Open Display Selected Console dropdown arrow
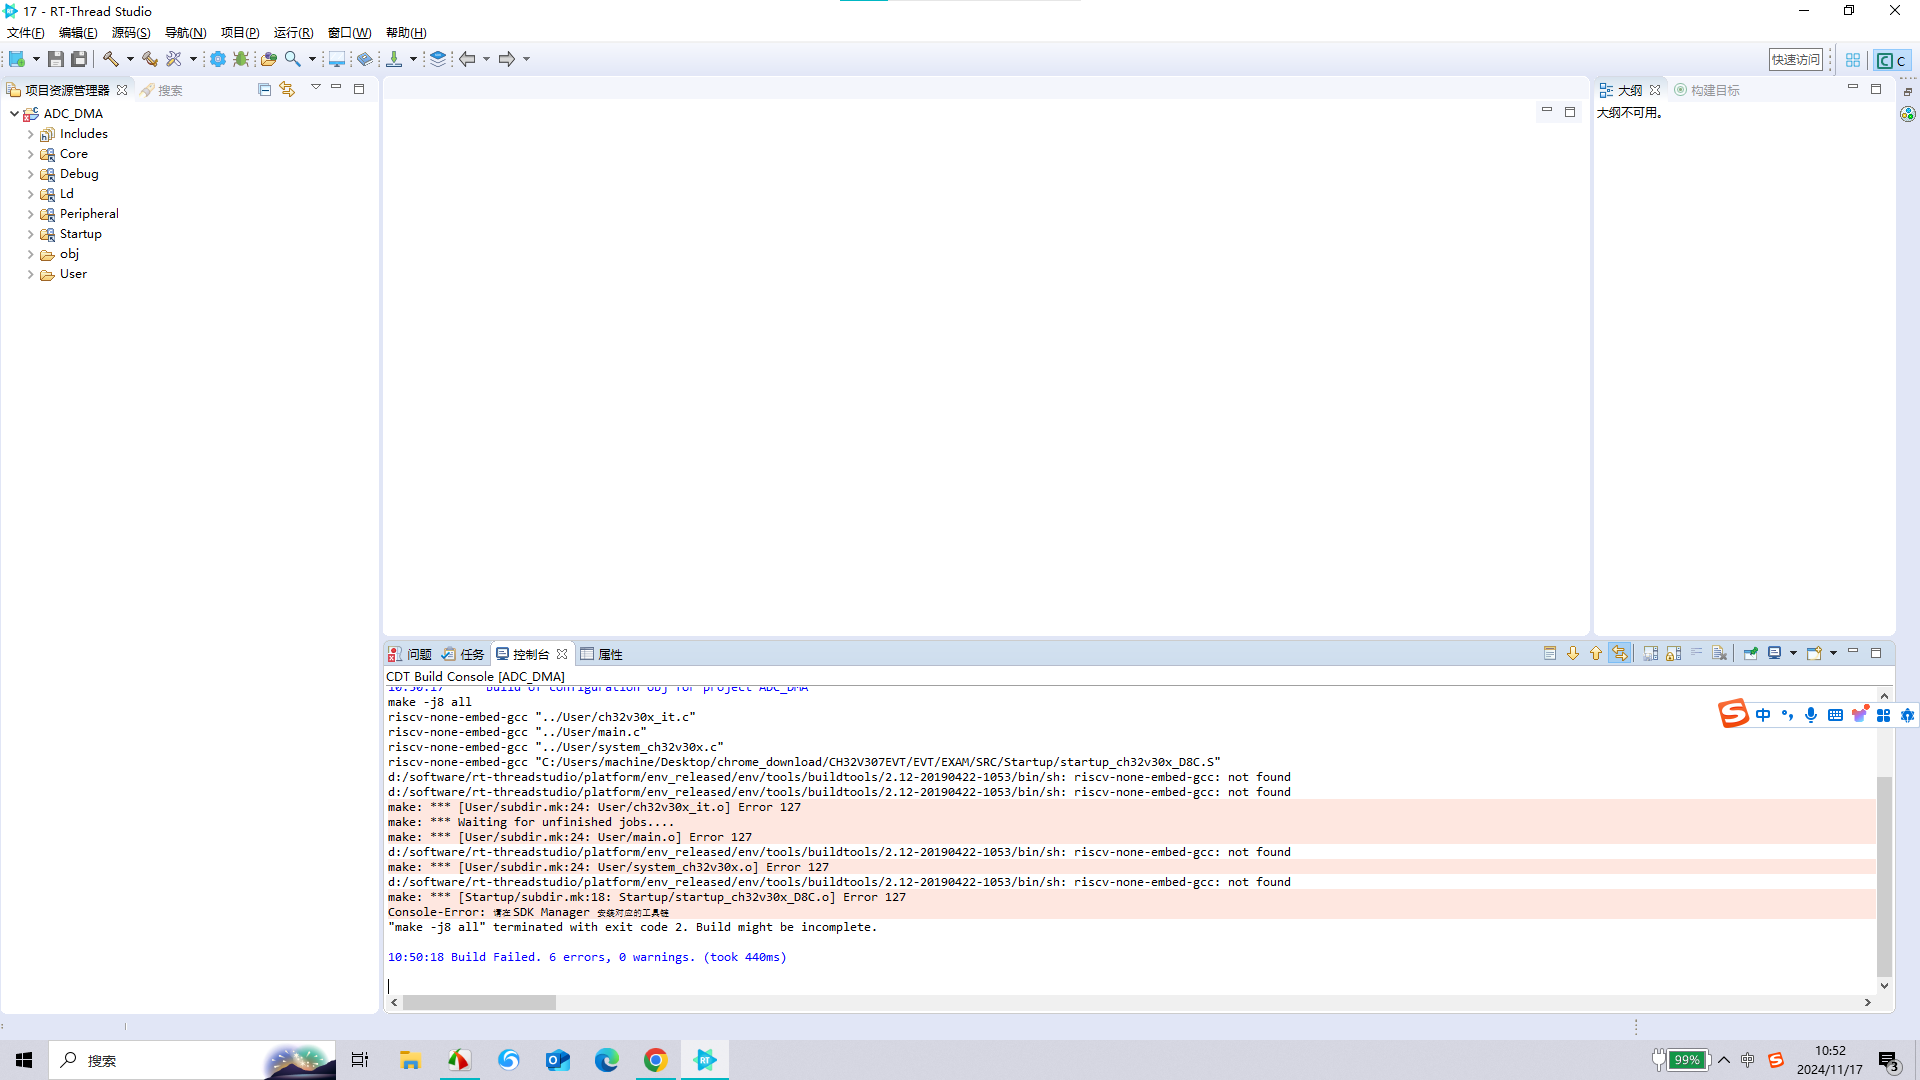This screenshot has width=1920, height=1080. pos(1793,653)
